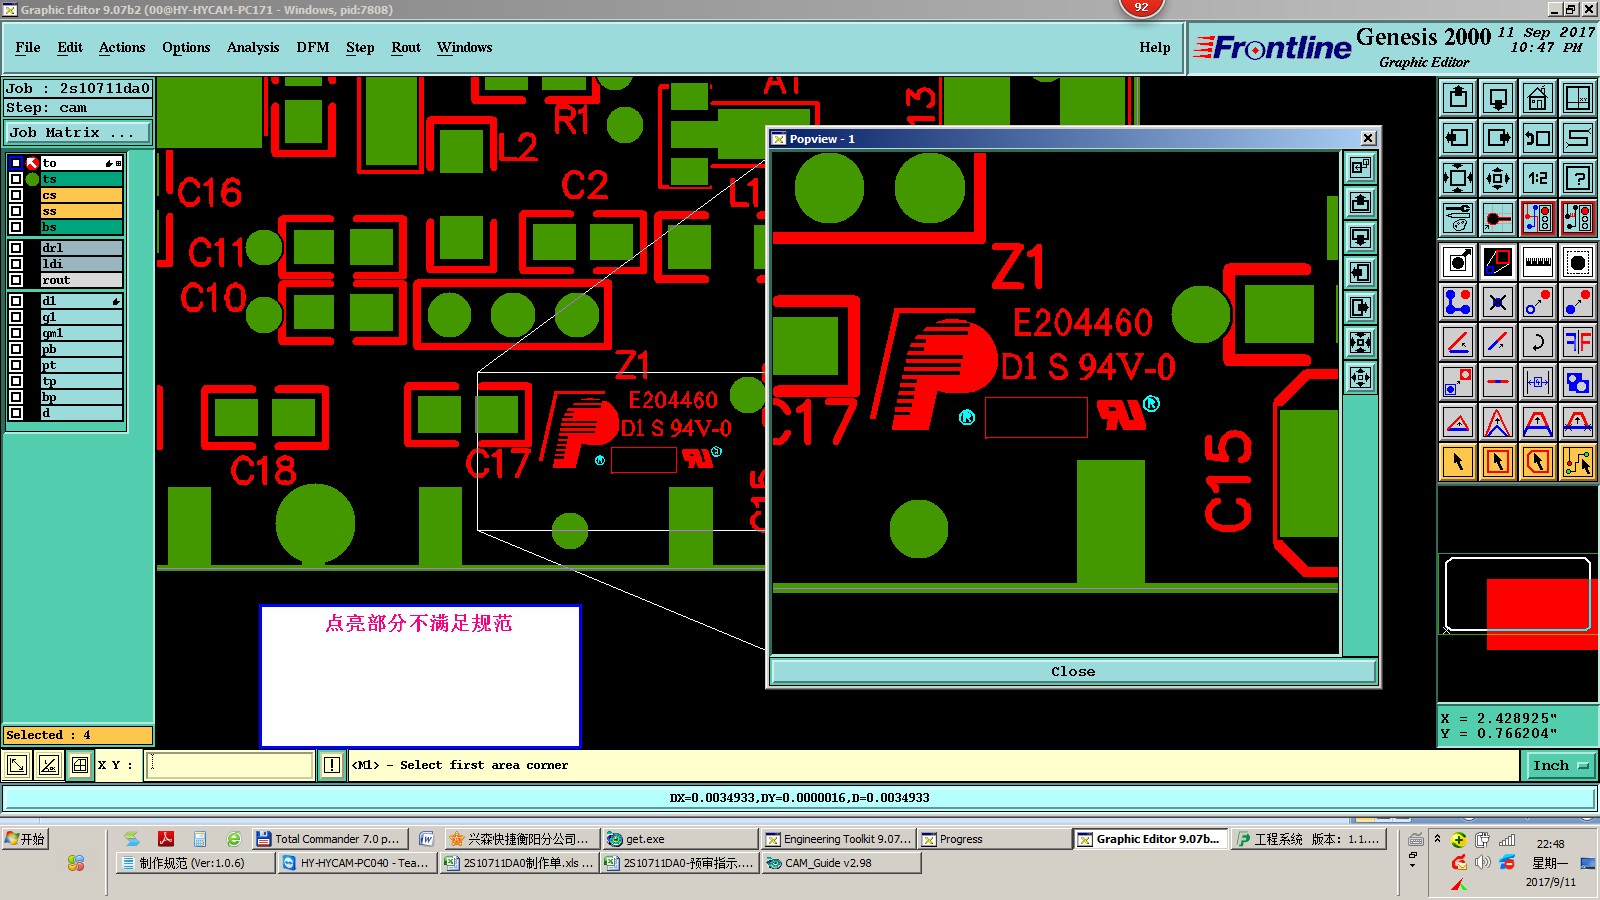This screenshot has width=1600, height=900.
Task: Toggle display checkbox for layer 'ss'
Action: click(16, 211)
